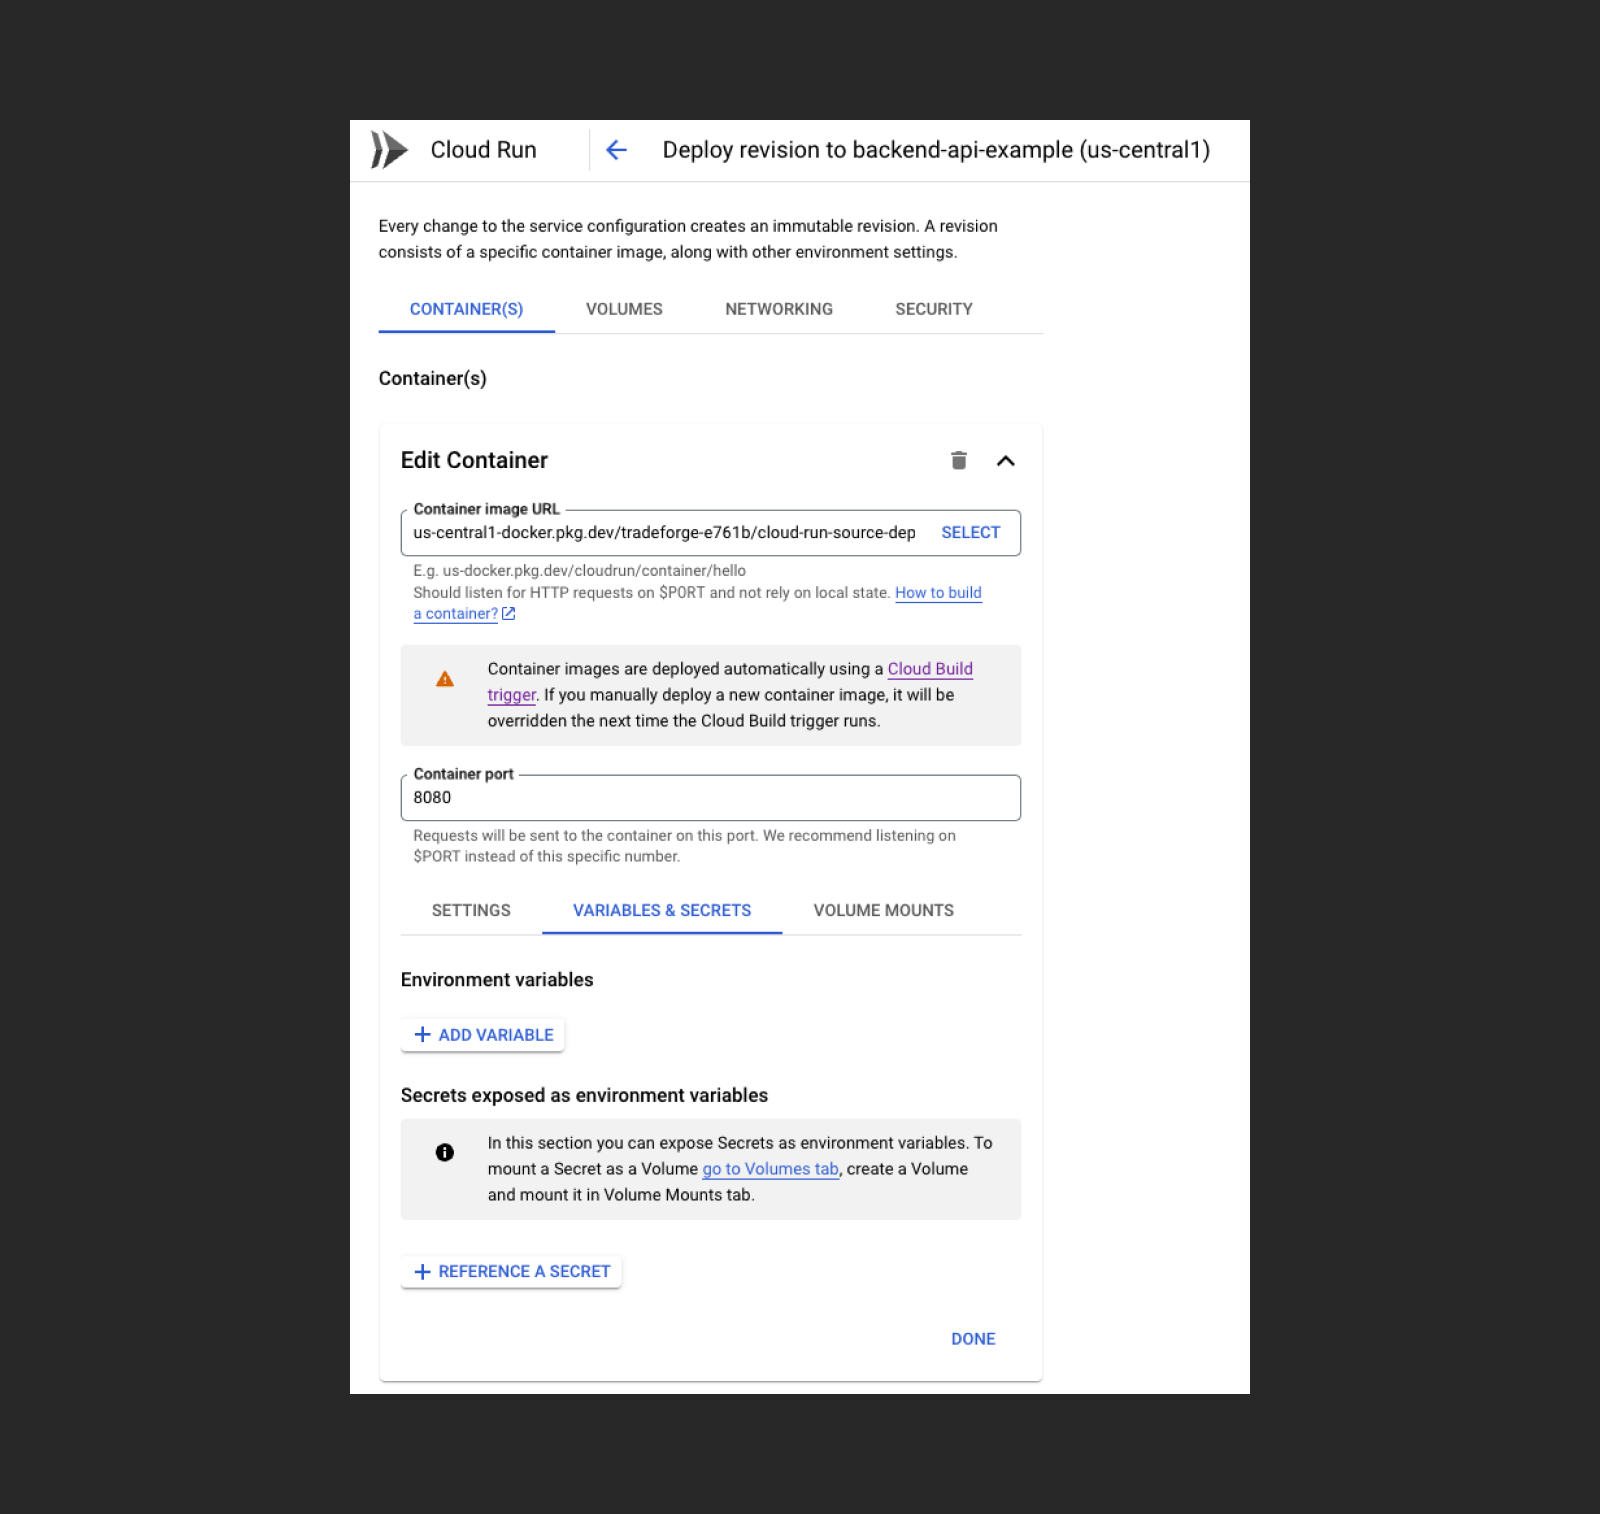Click the 'Container(s)' section heading

coord(432,378)
